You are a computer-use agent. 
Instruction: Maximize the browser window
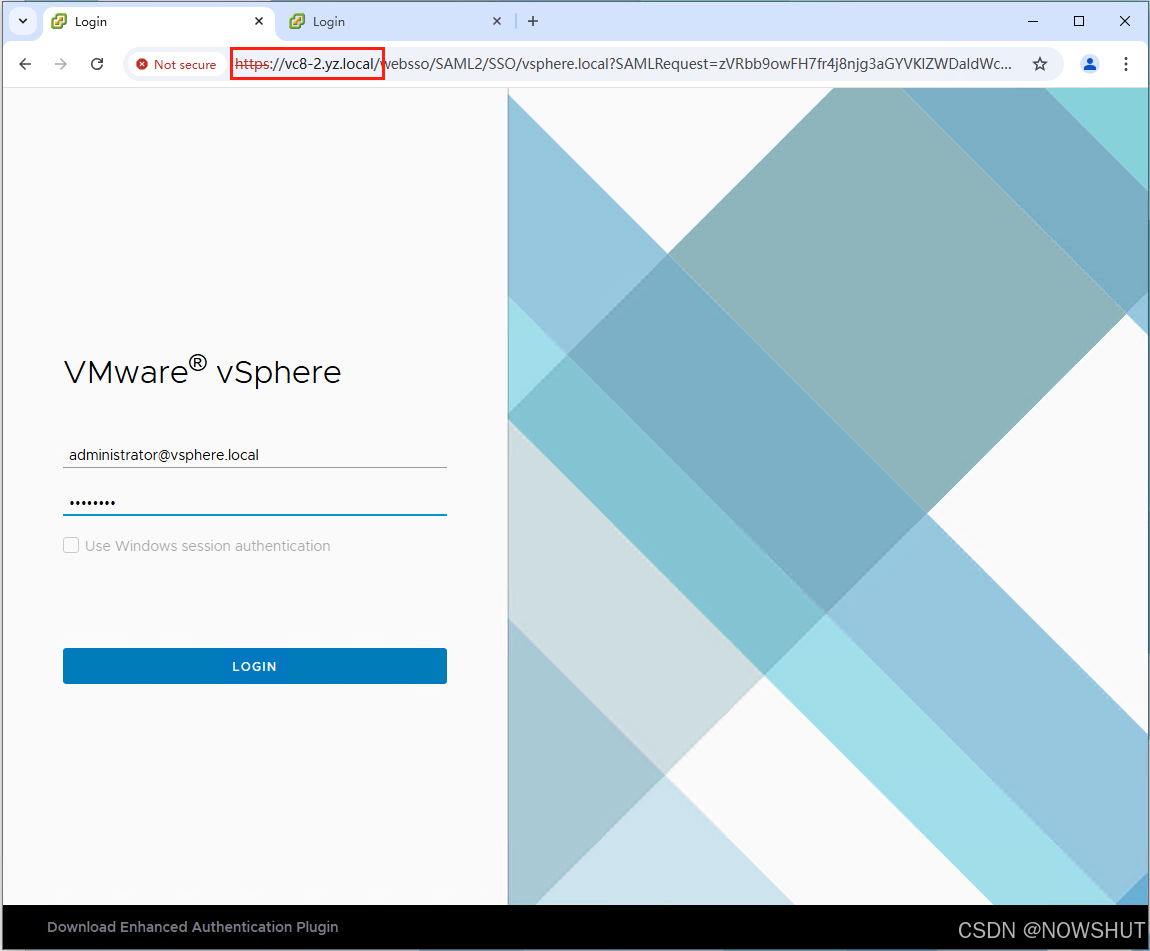(1079, 21)
